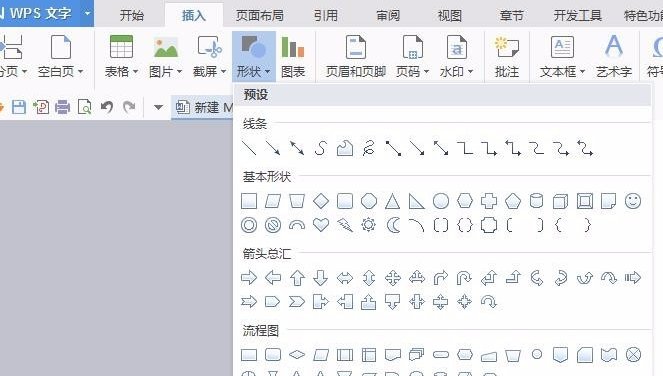Image resolution: width=663 pixels, height=376 pixels.
Task: Select the sun shape
Action: 369,225
